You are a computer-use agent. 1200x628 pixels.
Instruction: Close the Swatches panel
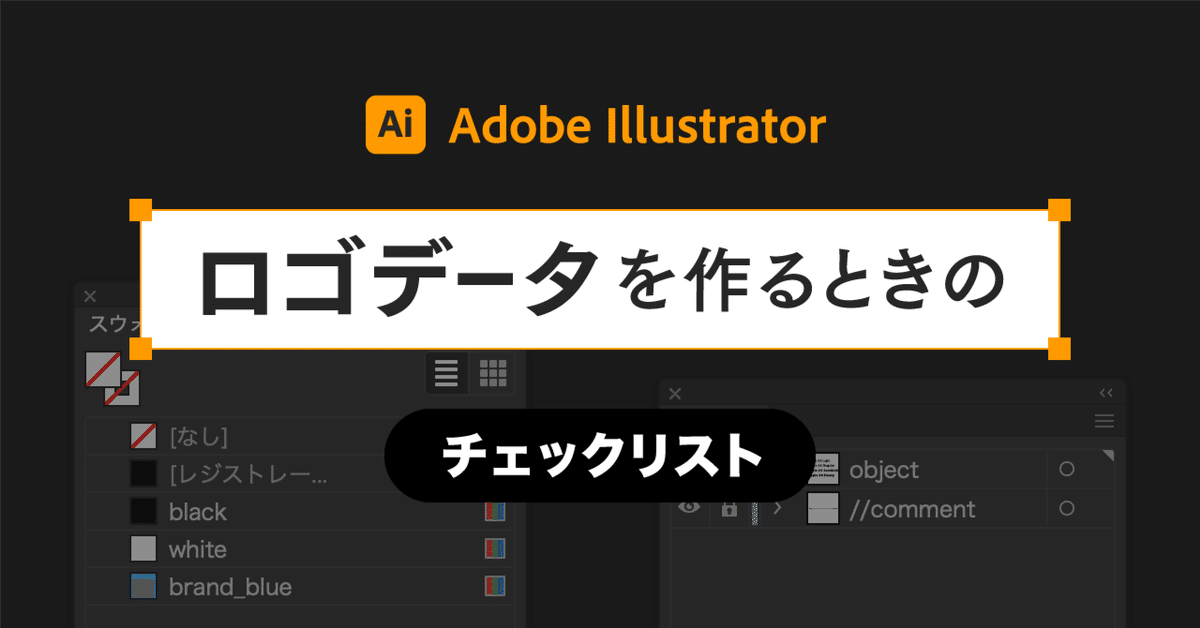(x=90, y=295)
